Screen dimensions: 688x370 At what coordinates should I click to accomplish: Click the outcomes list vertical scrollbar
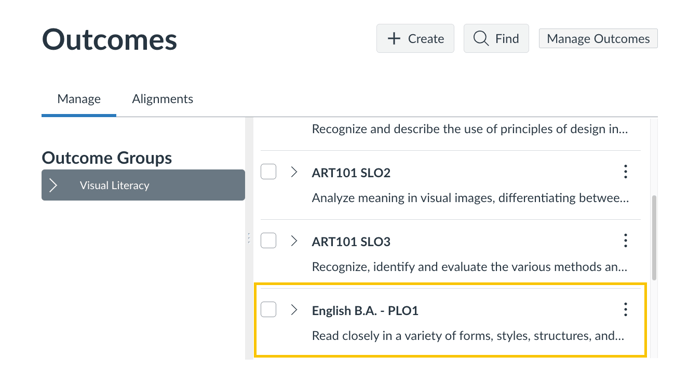[x=654, y=237]
